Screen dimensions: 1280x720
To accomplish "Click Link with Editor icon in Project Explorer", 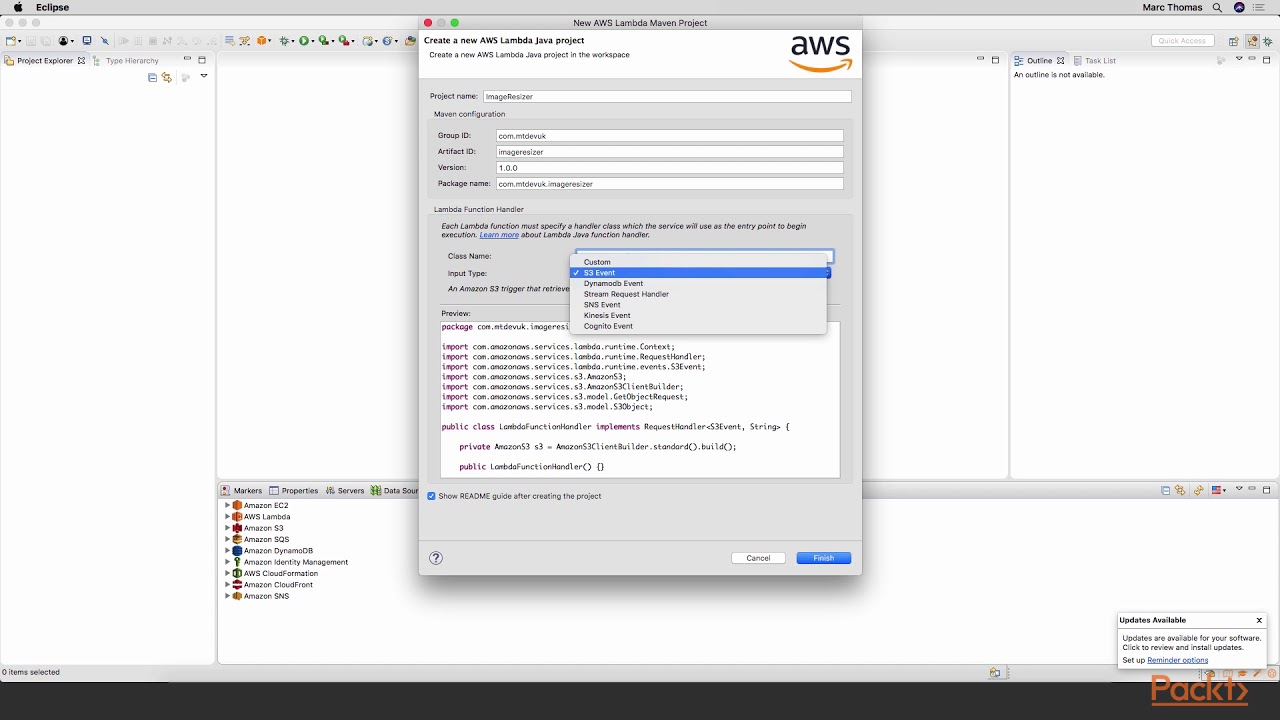I will pos(167,77).
